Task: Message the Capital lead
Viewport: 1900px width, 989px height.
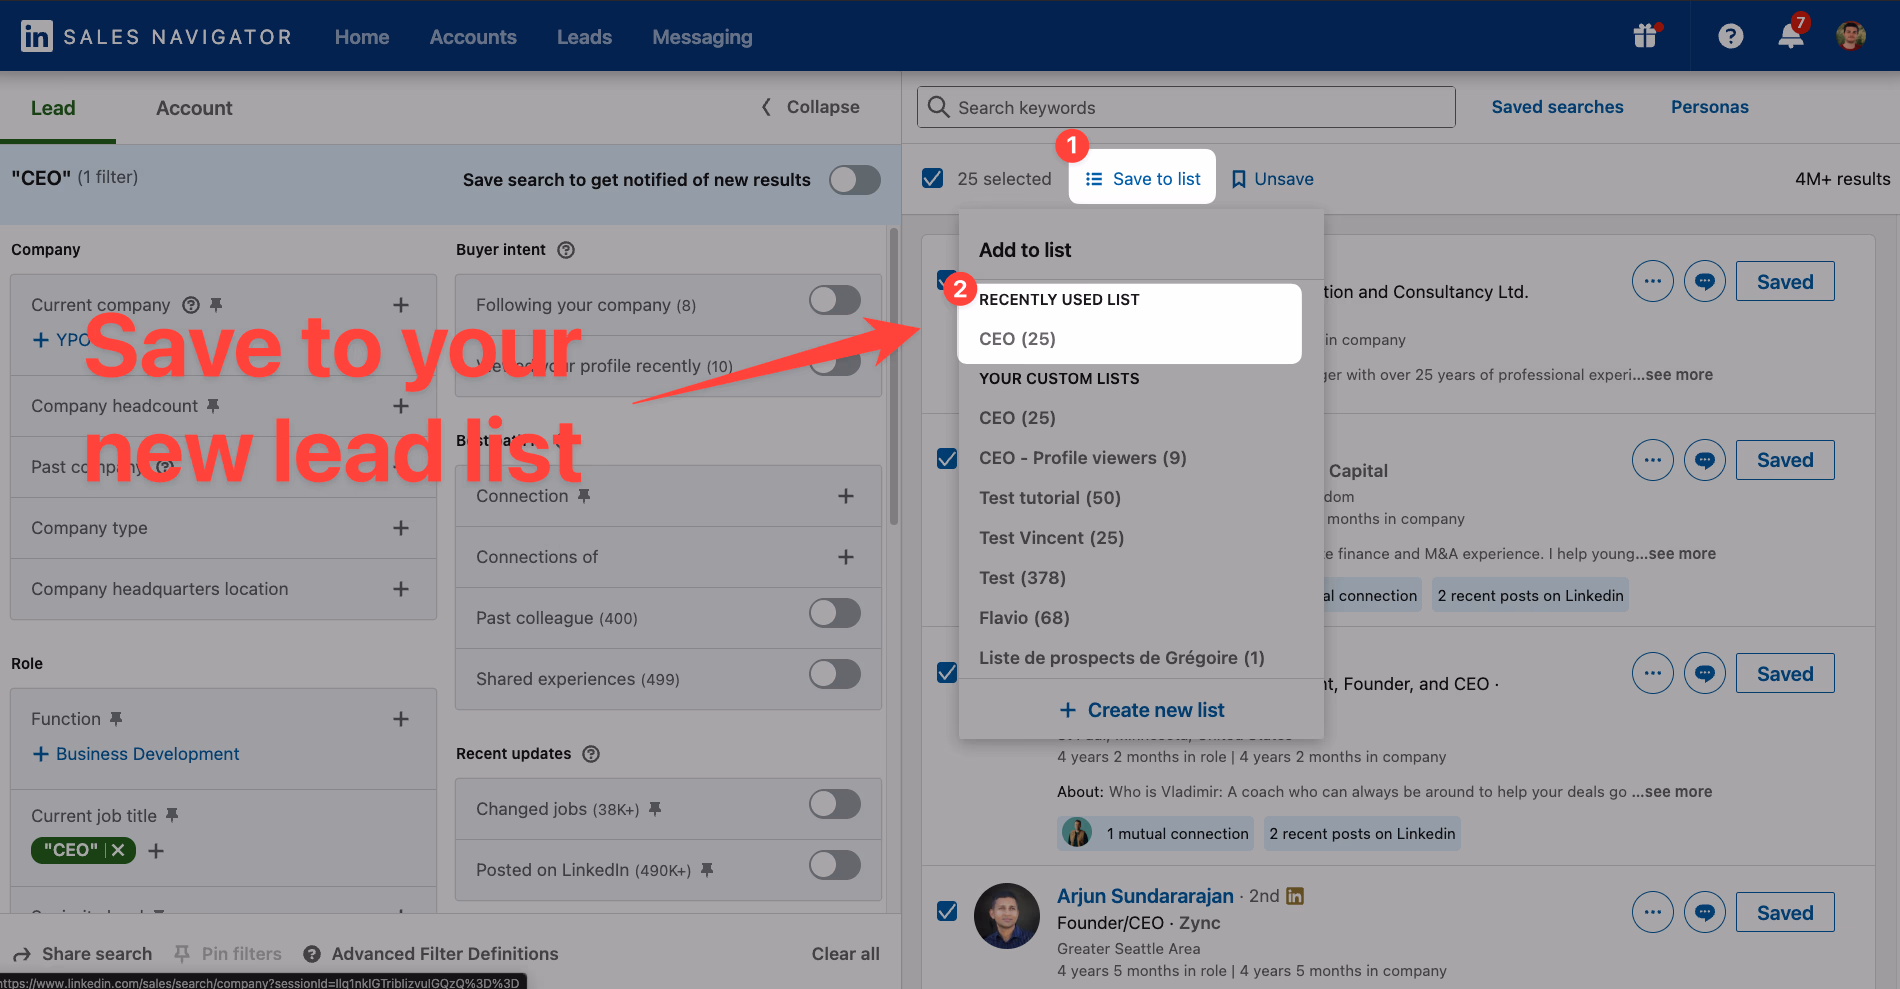Action: click(x=1705, y=460)
